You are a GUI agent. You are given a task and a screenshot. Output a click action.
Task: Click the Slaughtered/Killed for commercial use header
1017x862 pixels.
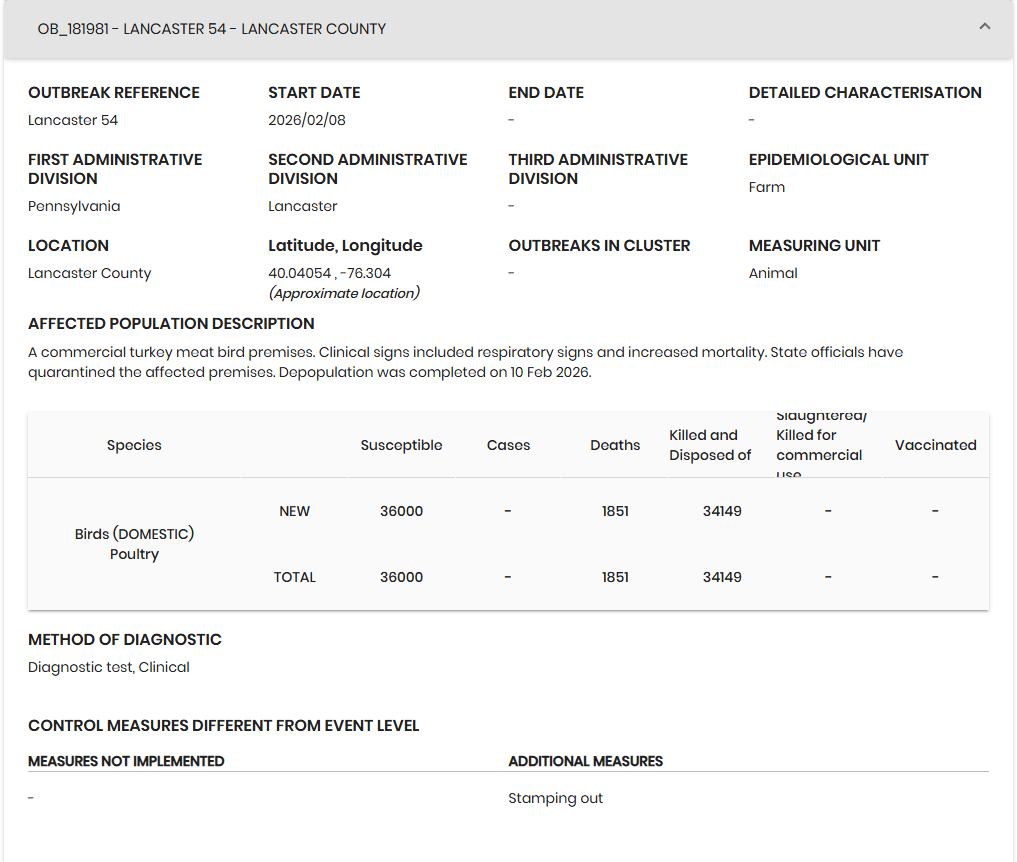pyautogui.click(x=821, y=445)
